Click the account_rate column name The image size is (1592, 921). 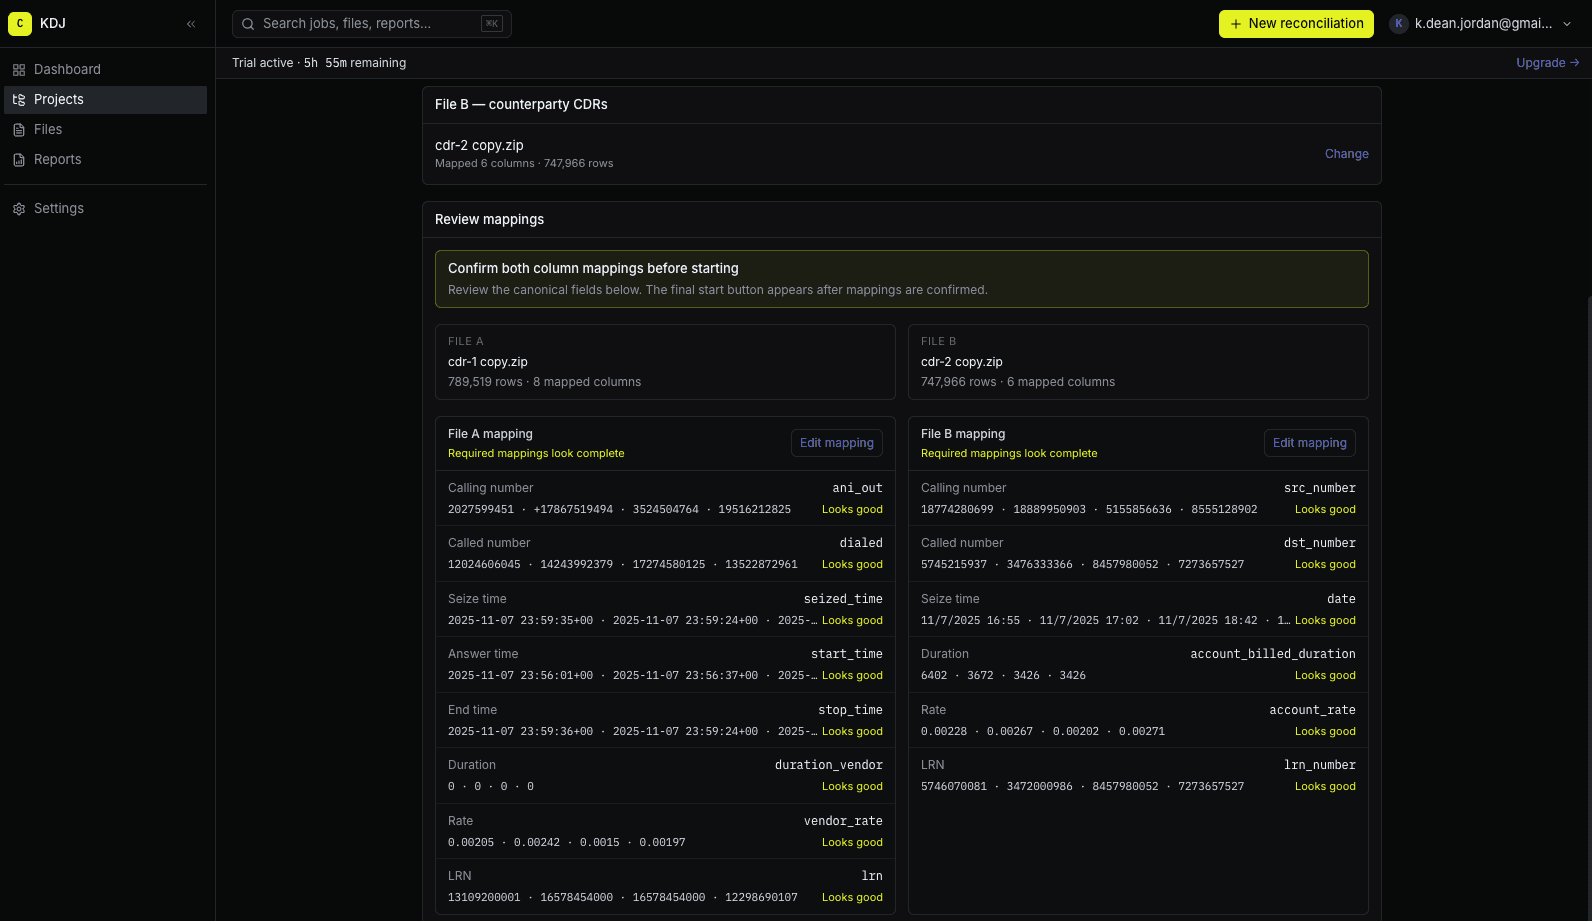pos(1312,710)
